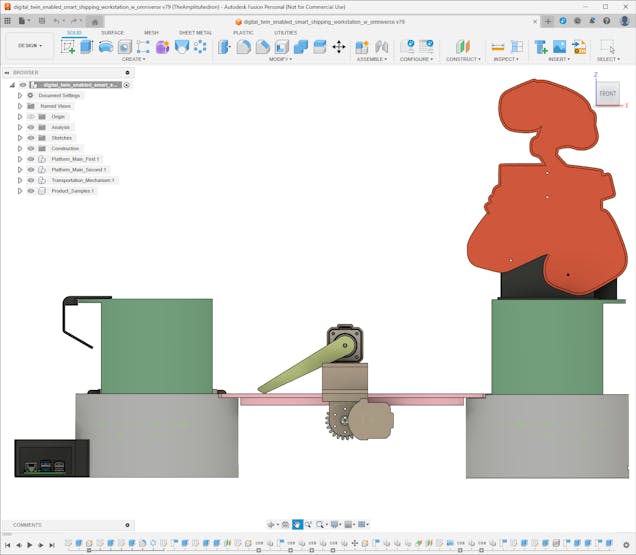Screen dimensions: 636x555
Task: Expand the Transportation_Mechanism component tree
Action: coord(19,180)
